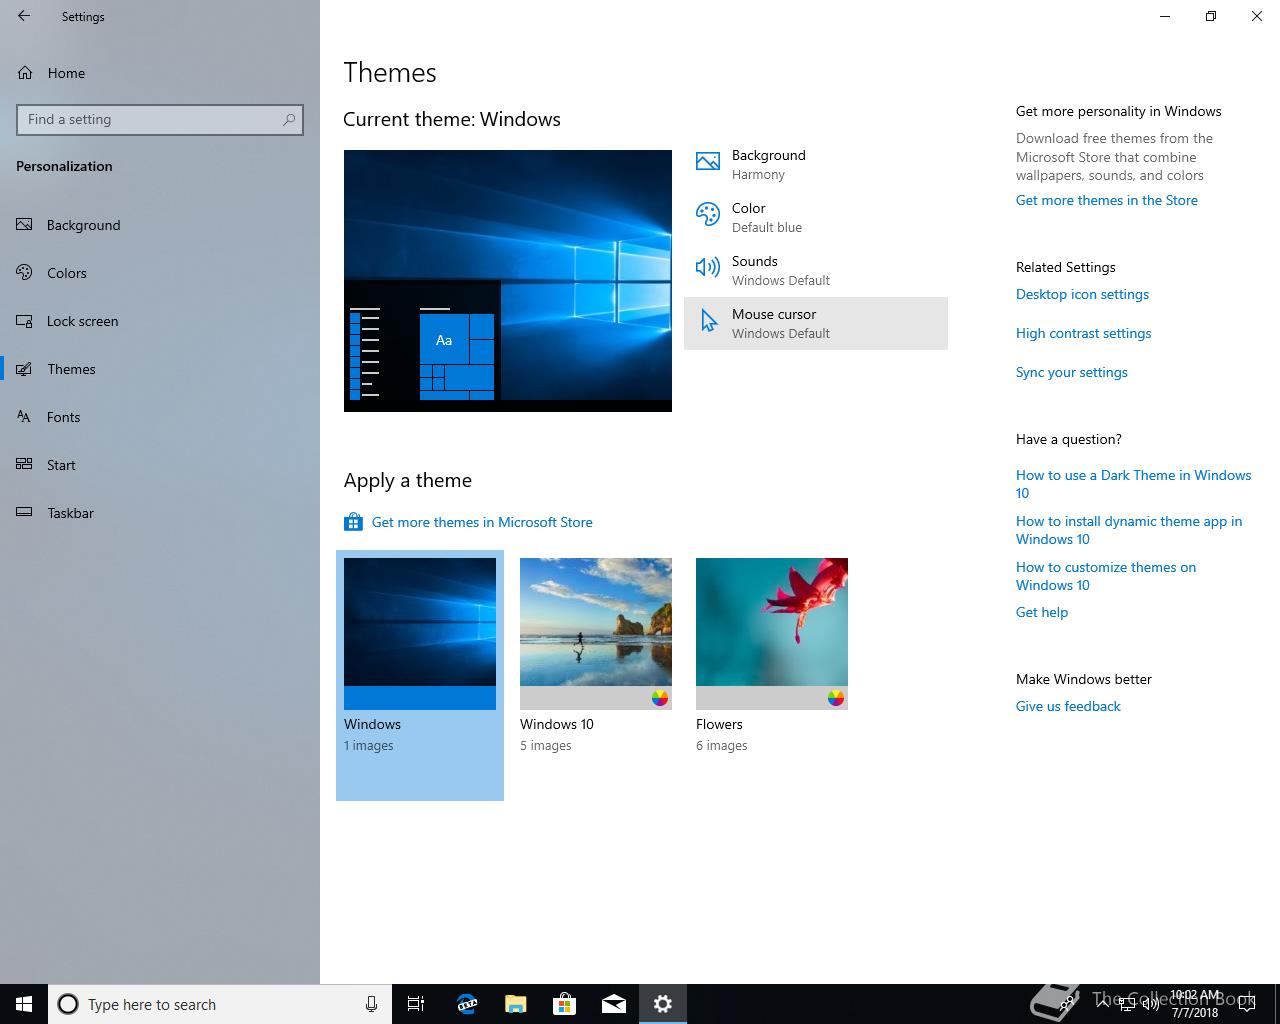
Task: Open the Colors personalization page
Action: (x=160, y=273)
